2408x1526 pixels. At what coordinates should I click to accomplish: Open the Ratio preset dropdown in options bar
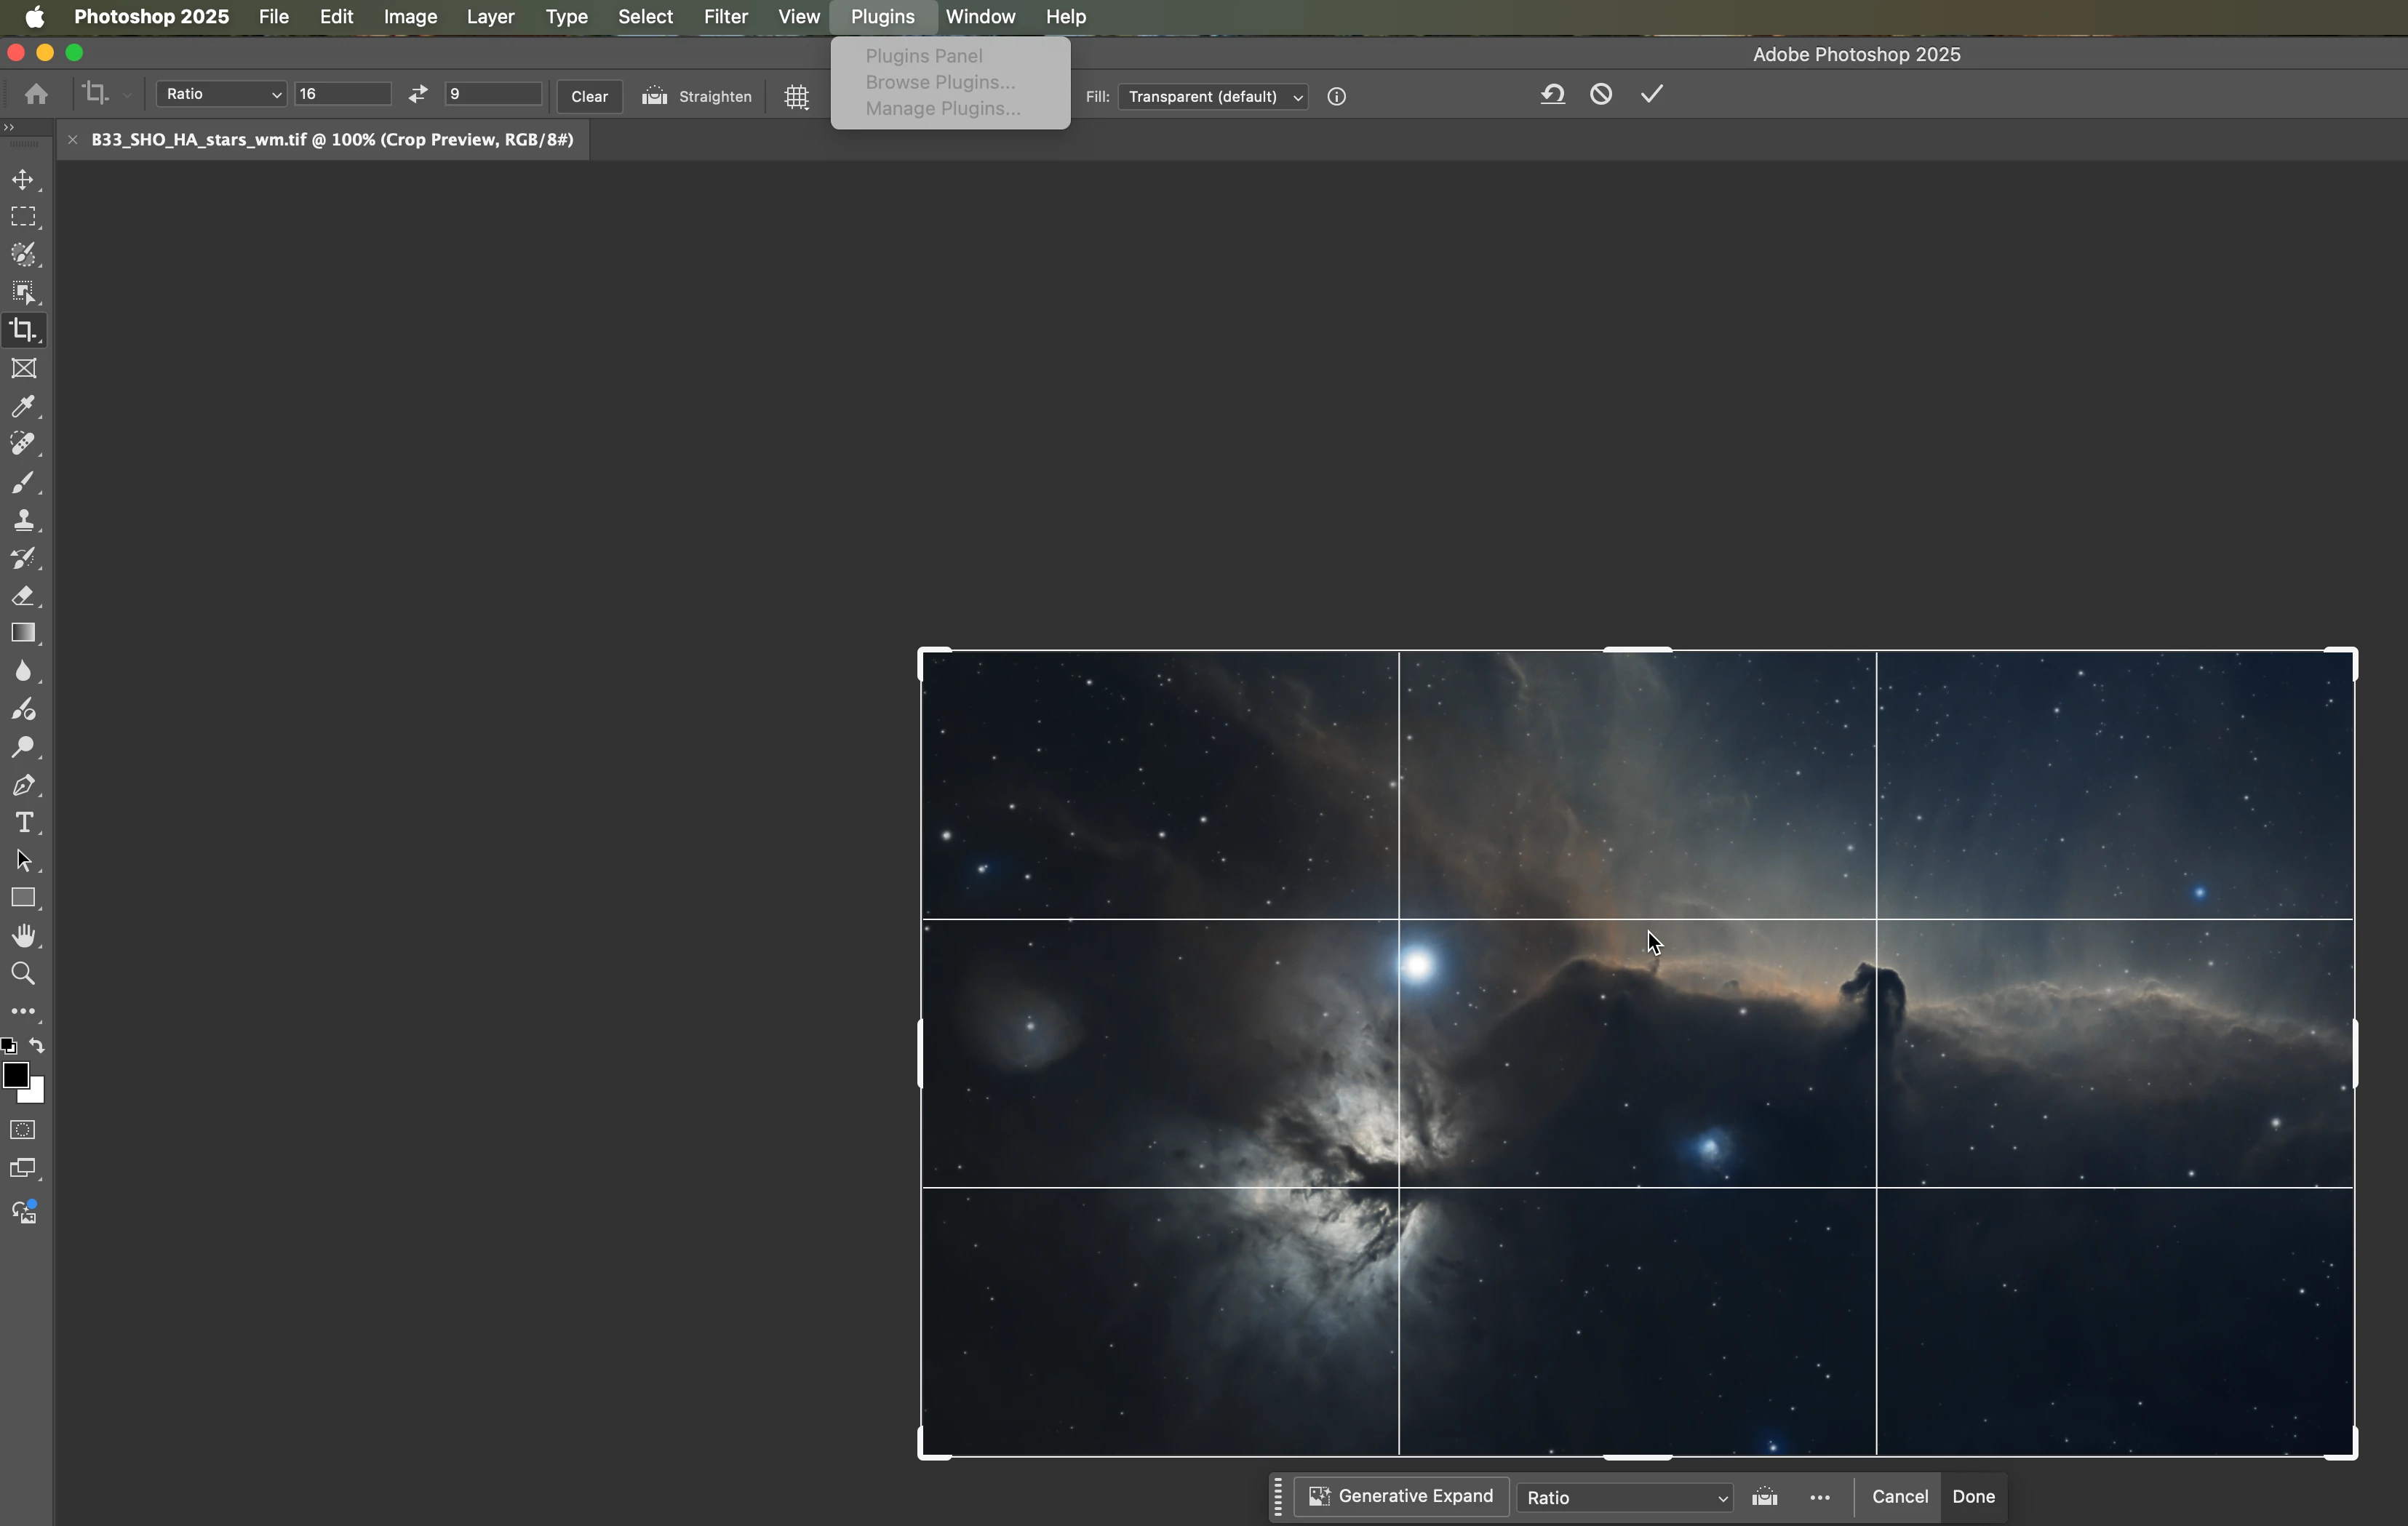(222, 94)
